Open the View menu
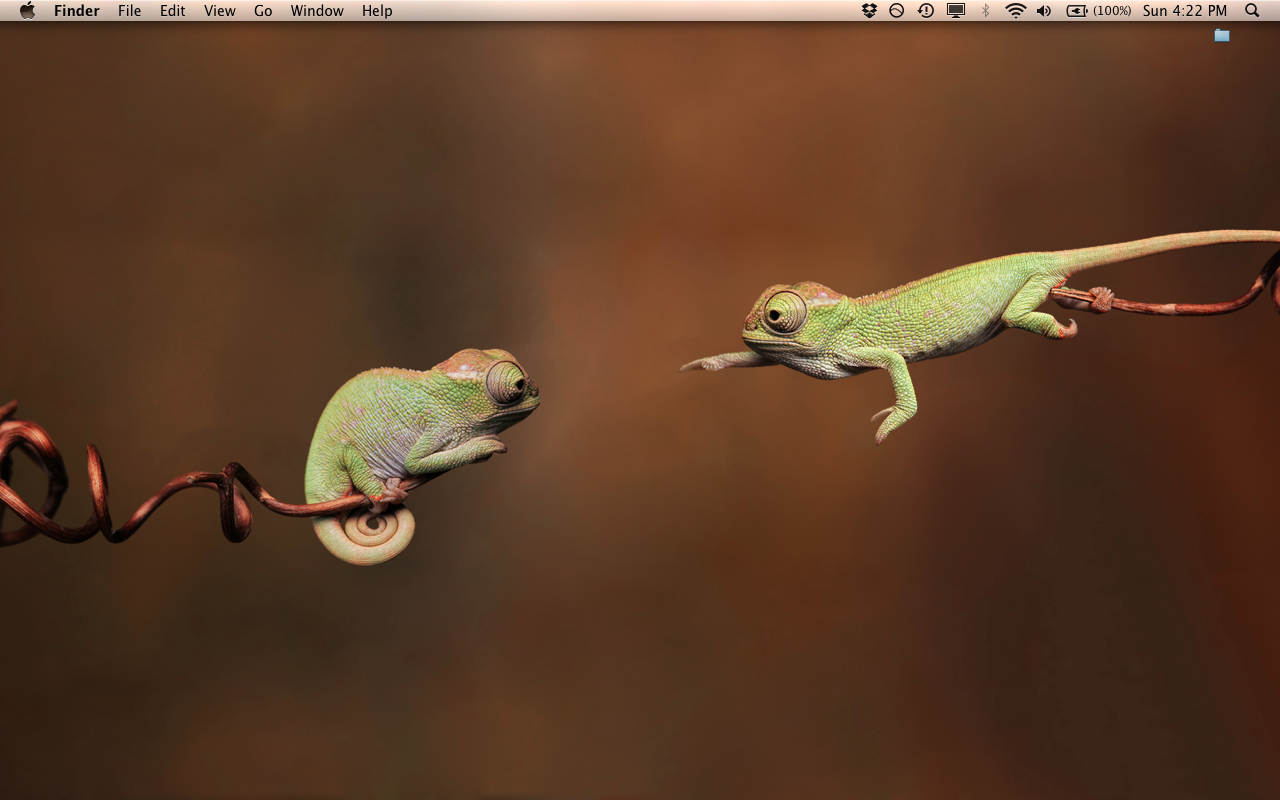Image resolution: width=1280 pixels, height=800 pixels. 220,11
